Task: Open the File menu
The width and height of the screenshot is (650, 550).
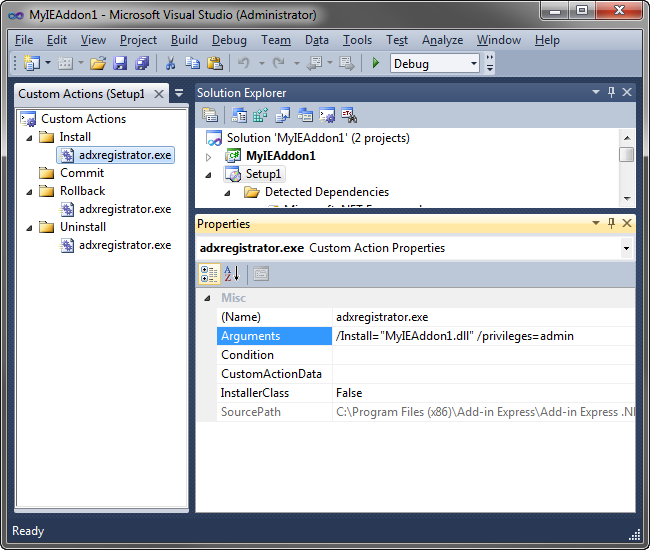Action: pyautogui.click(x=24, y=40)
